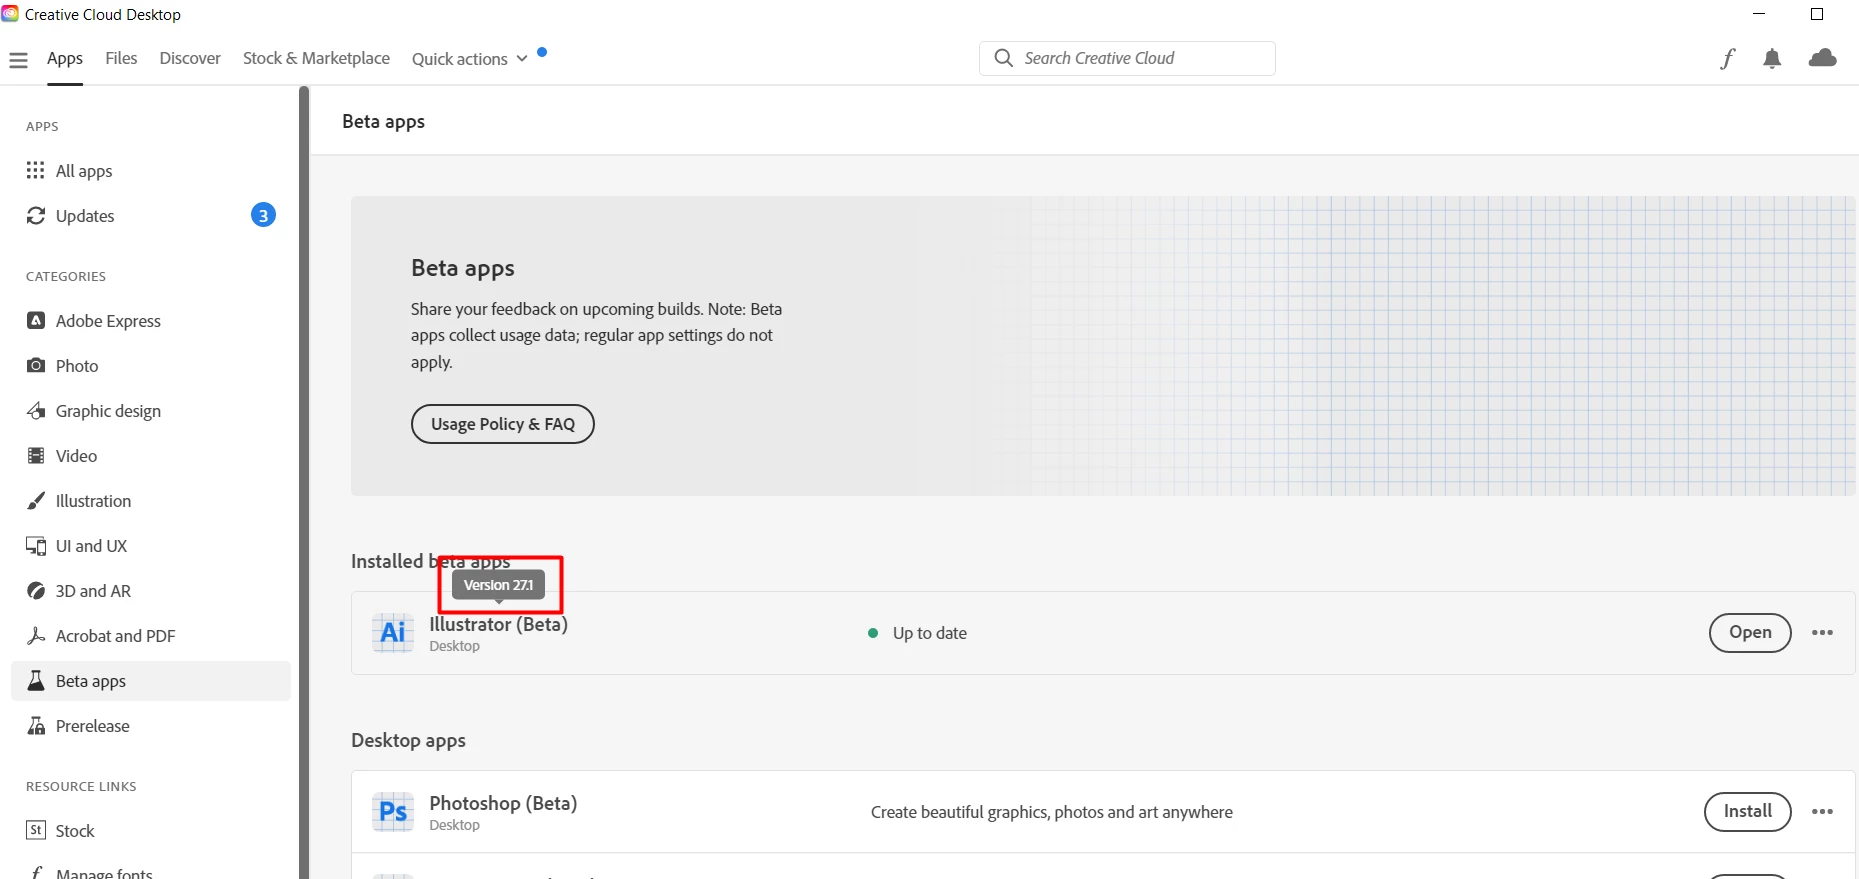Viewport: 1859px width, 879px height.
Task: Open the Stock & Marketplace tab
Action: tap(316, 58)
